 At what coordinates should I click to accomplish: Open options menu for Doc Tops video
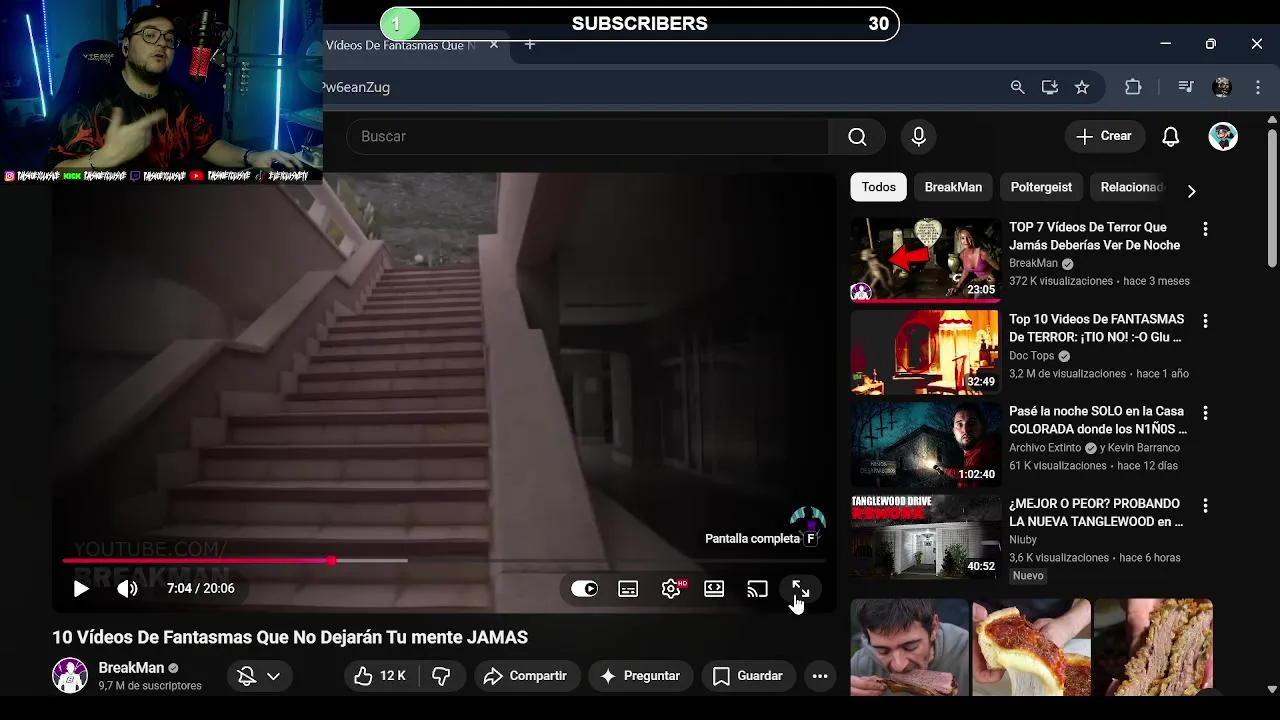click(x=1205, y=321)
